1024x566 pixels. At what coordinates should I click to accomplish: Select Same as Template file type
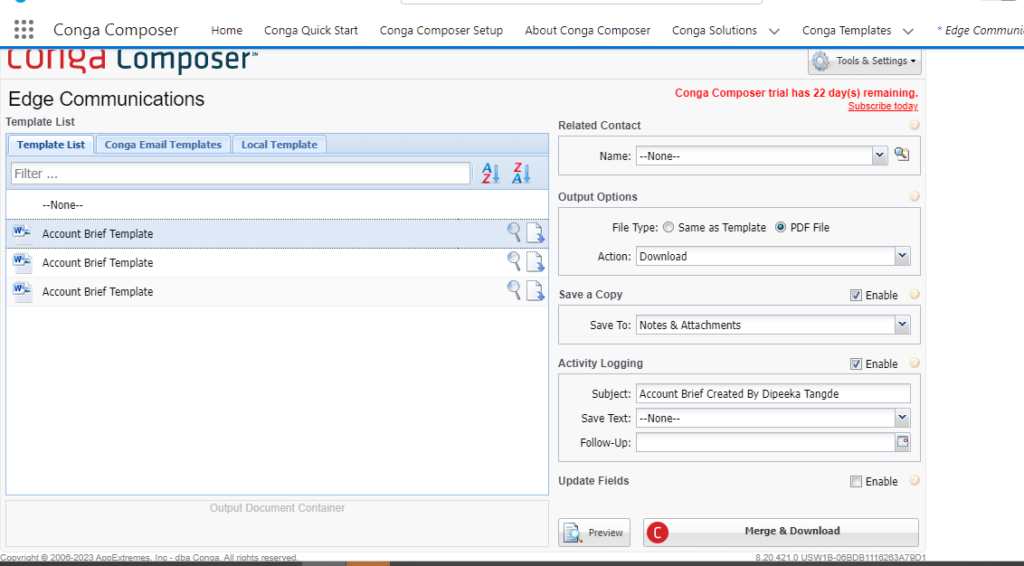click(x=668, y=227)
